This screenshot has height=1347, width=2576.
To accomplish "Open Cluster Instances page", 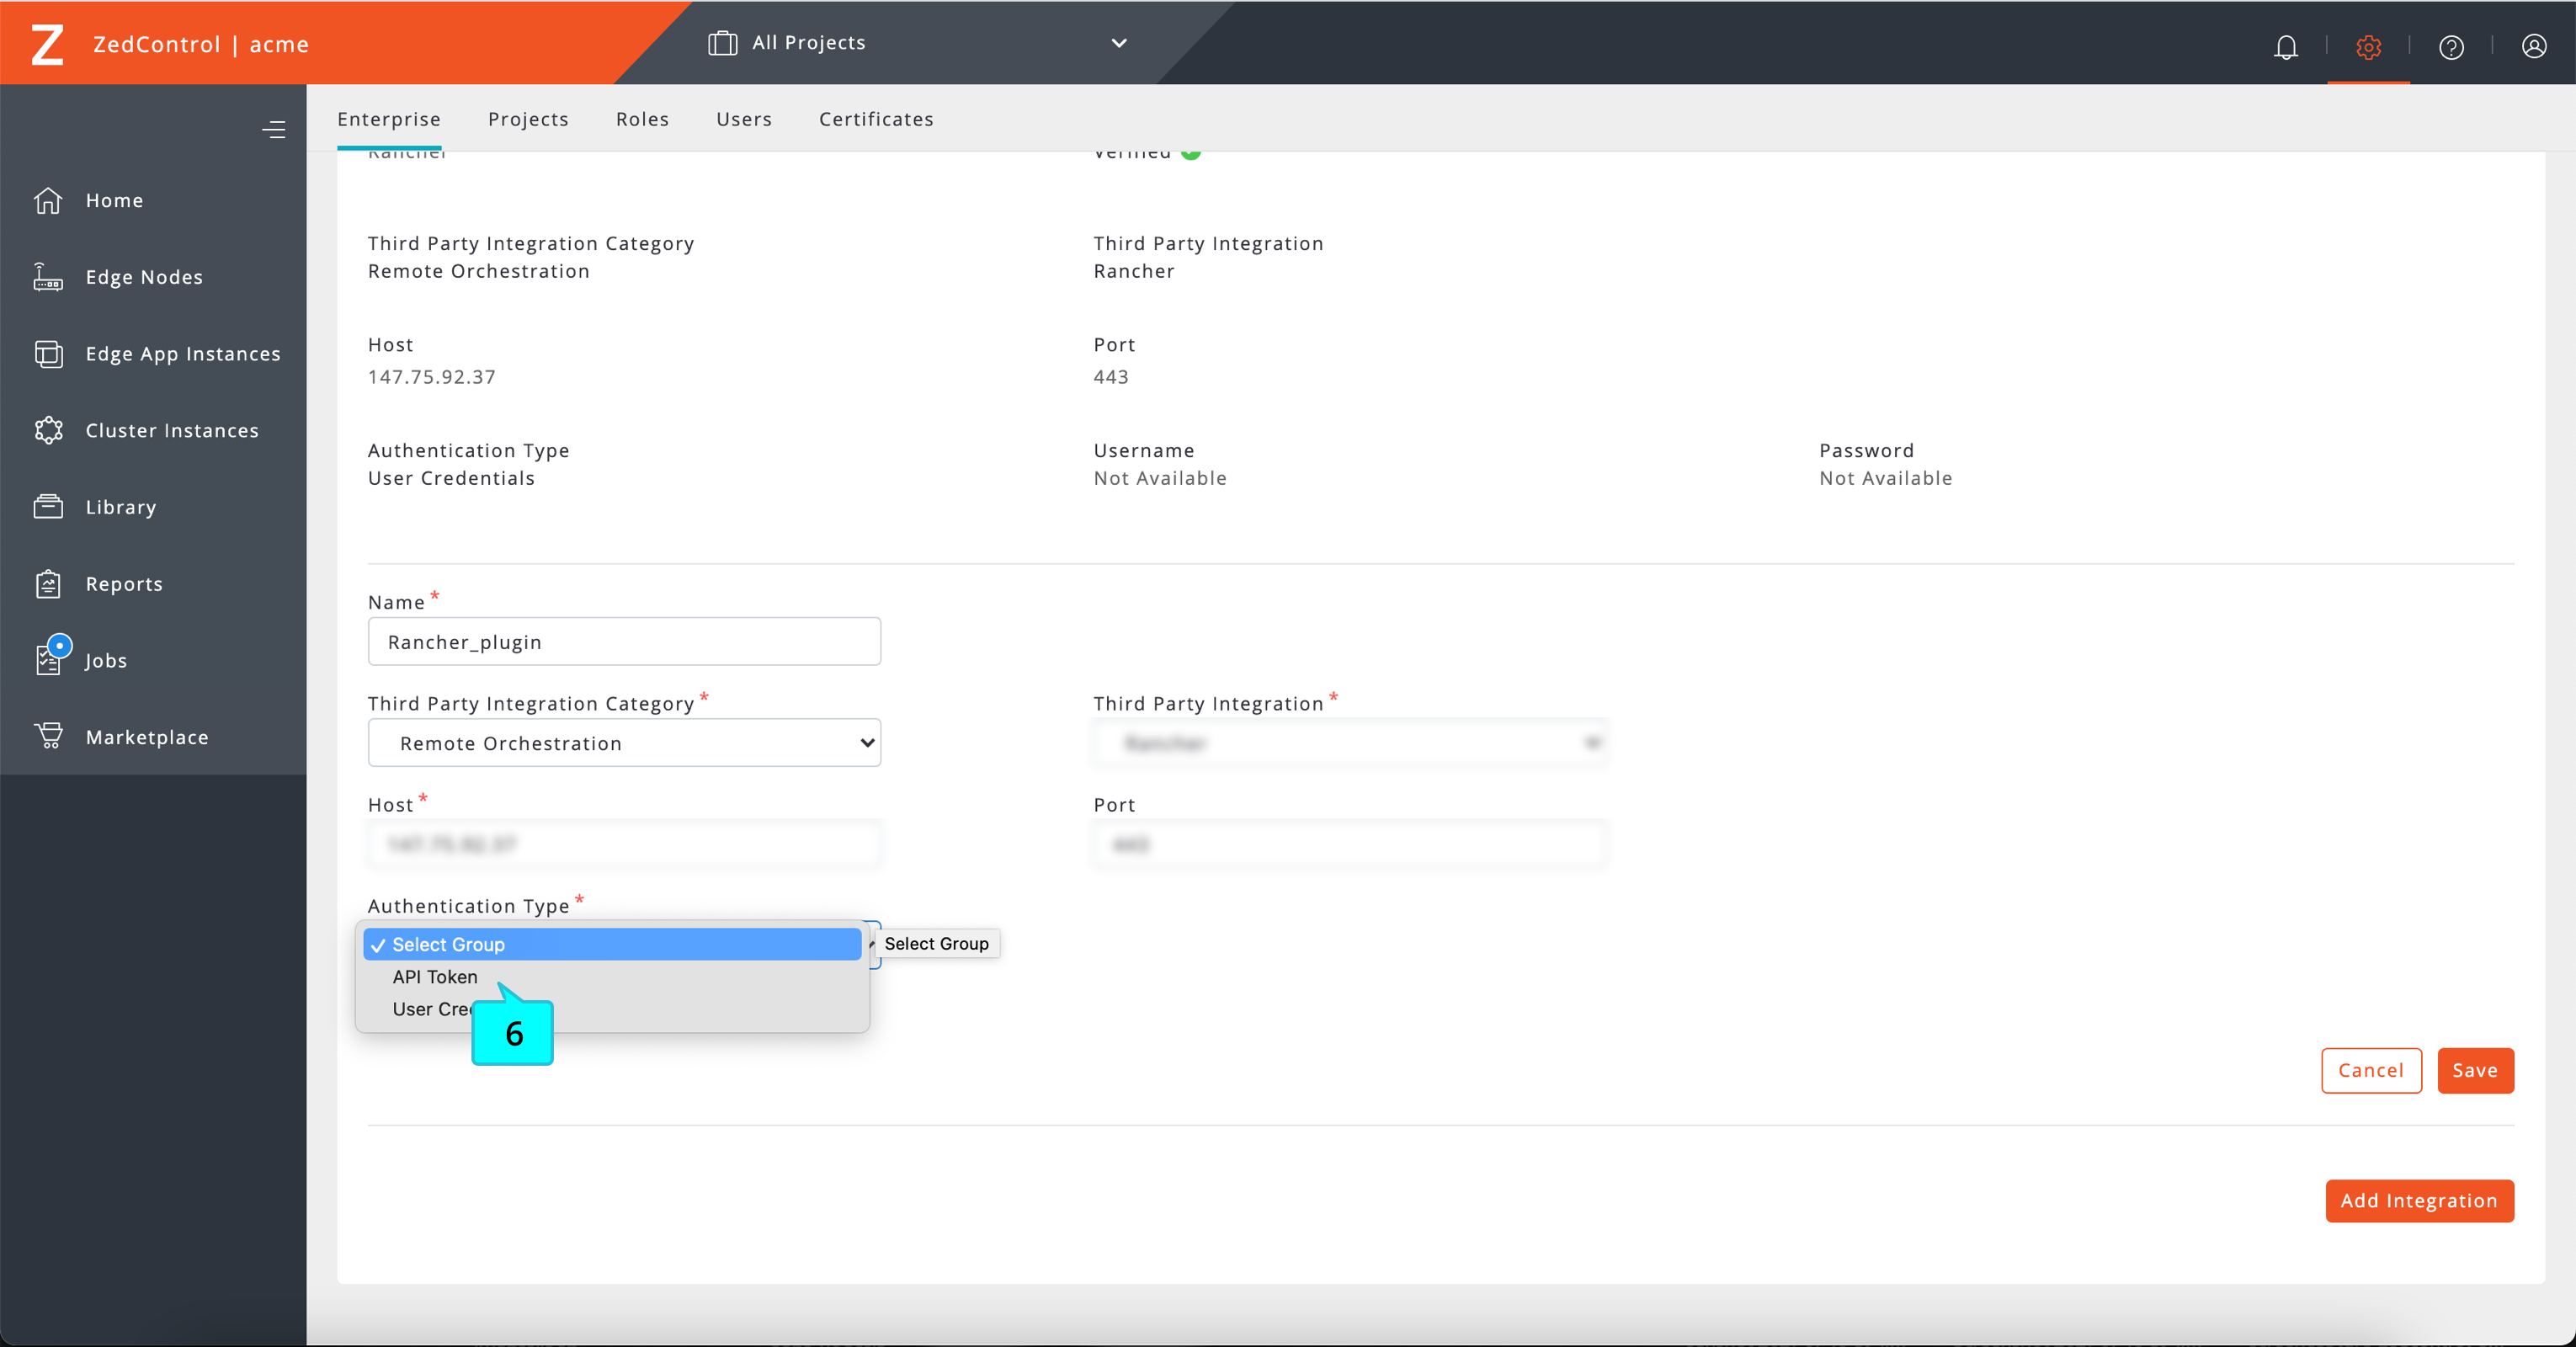I will click(172, 430).
